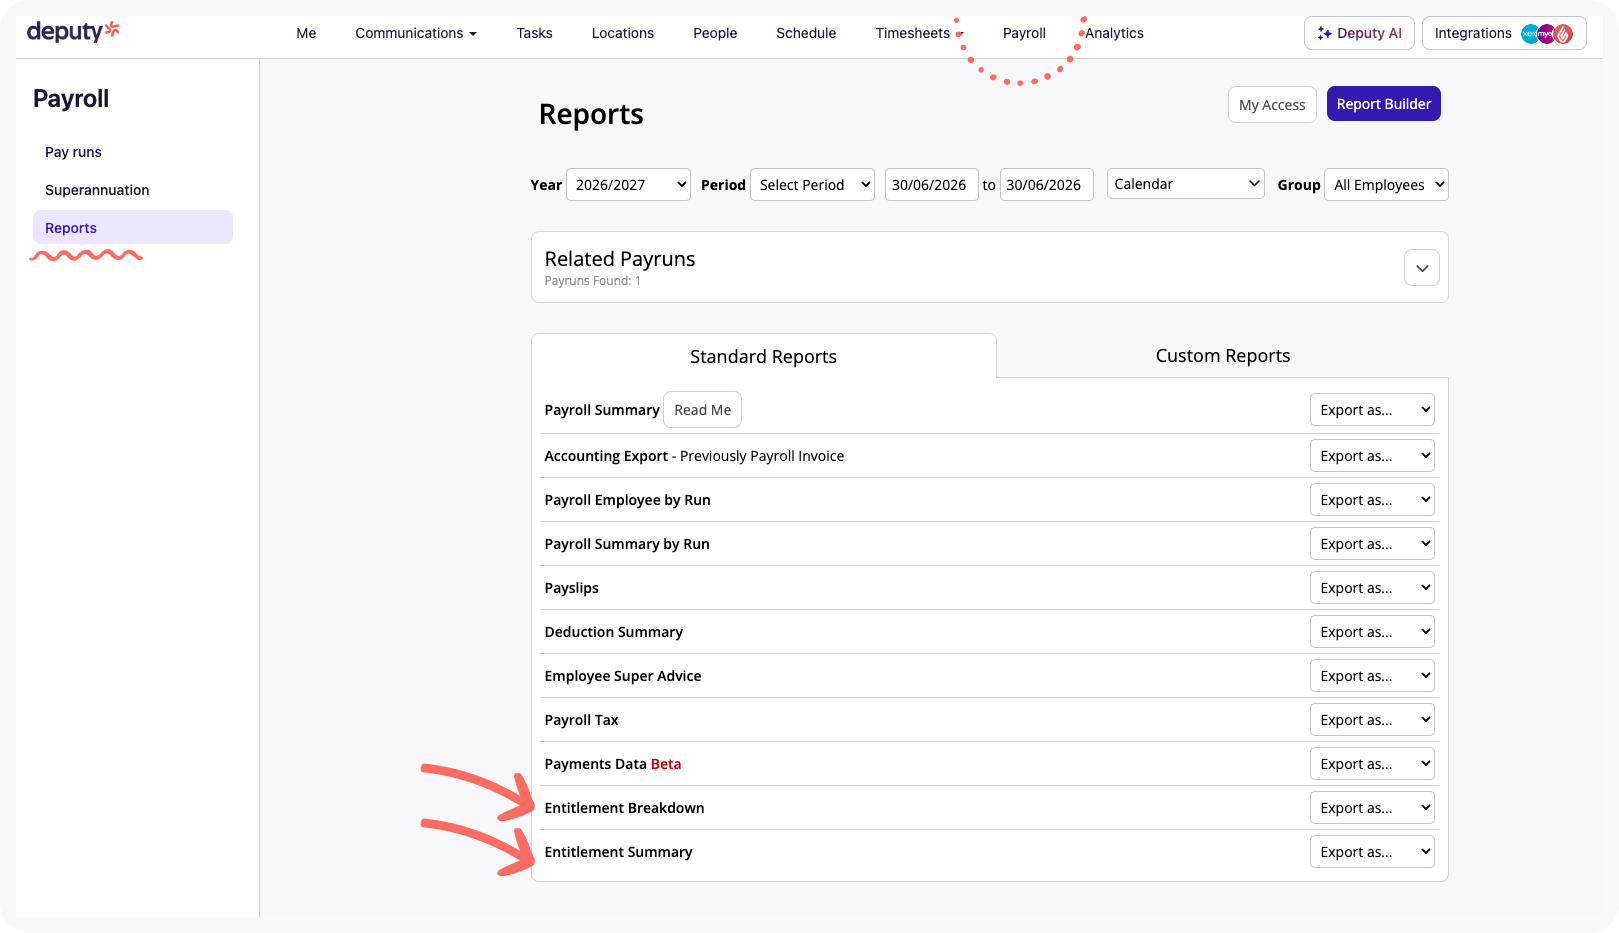Image resolution: width=1619 pixels, height=933 pixels.
Task: Click 'Payroll Summary by Run' report name
Action: pyautogui.click(x=627, y=544)
